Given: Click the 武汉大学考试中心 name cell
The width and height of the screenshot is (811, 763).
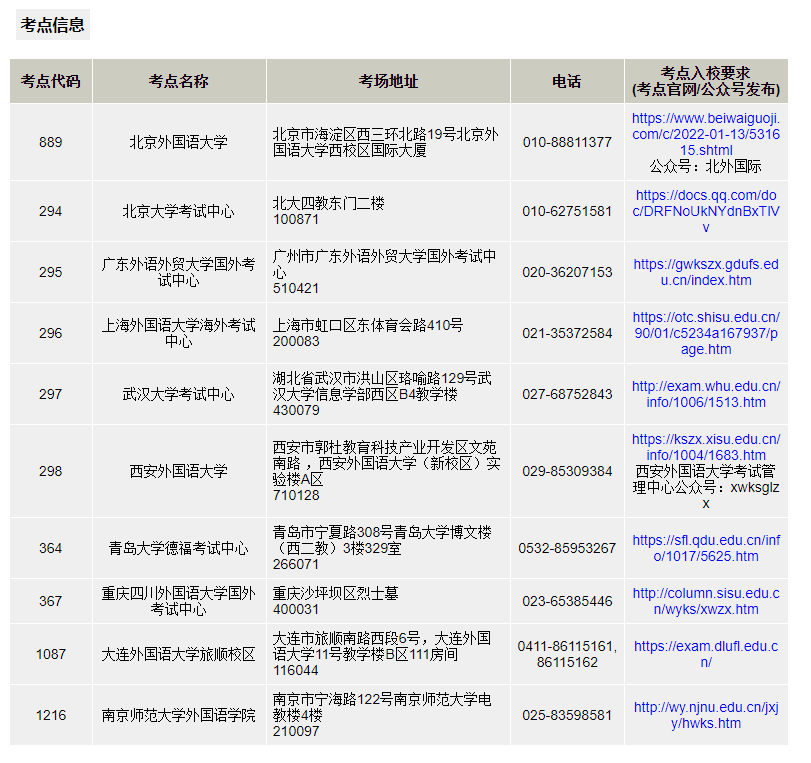Looking at the screenshot, I should [x=178, y=394].
